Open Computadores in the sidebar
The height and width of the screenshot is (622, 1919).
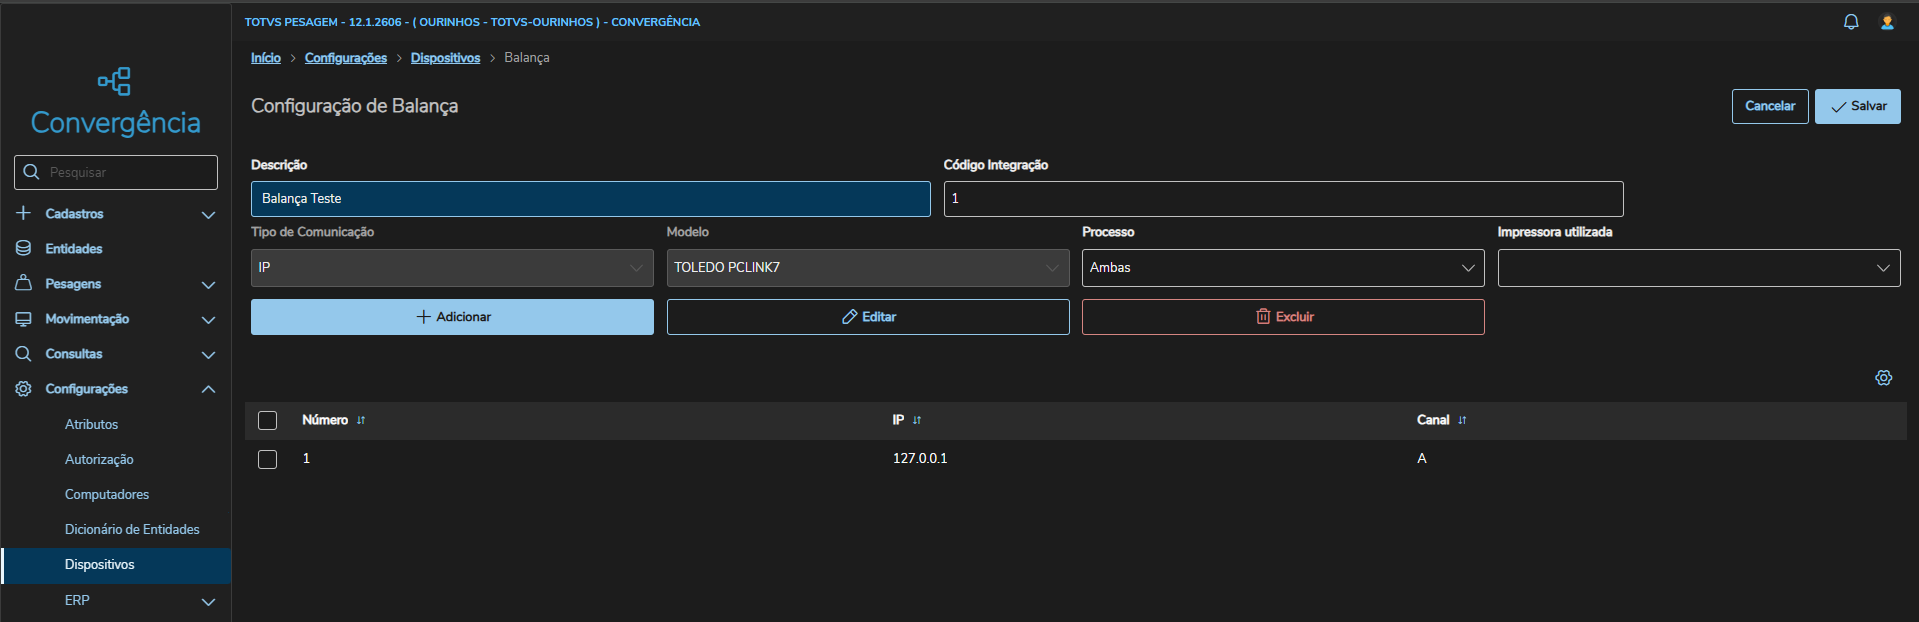107,495
